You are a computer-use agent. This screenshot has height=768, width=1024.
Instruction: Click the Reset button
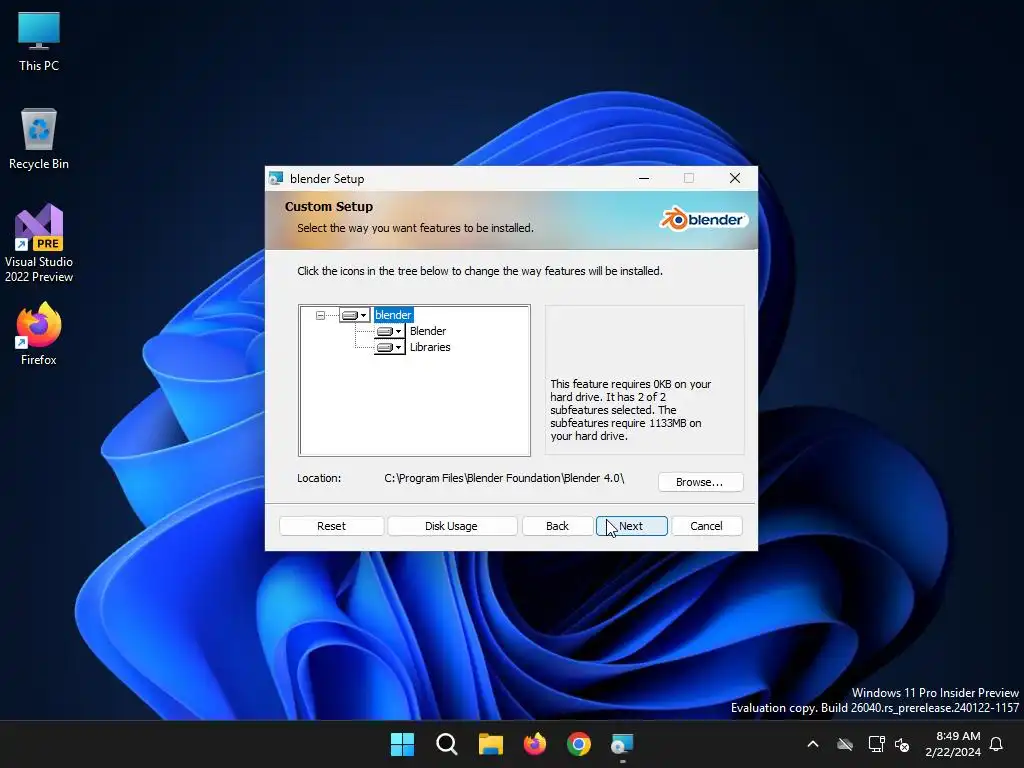pos(331,526)
